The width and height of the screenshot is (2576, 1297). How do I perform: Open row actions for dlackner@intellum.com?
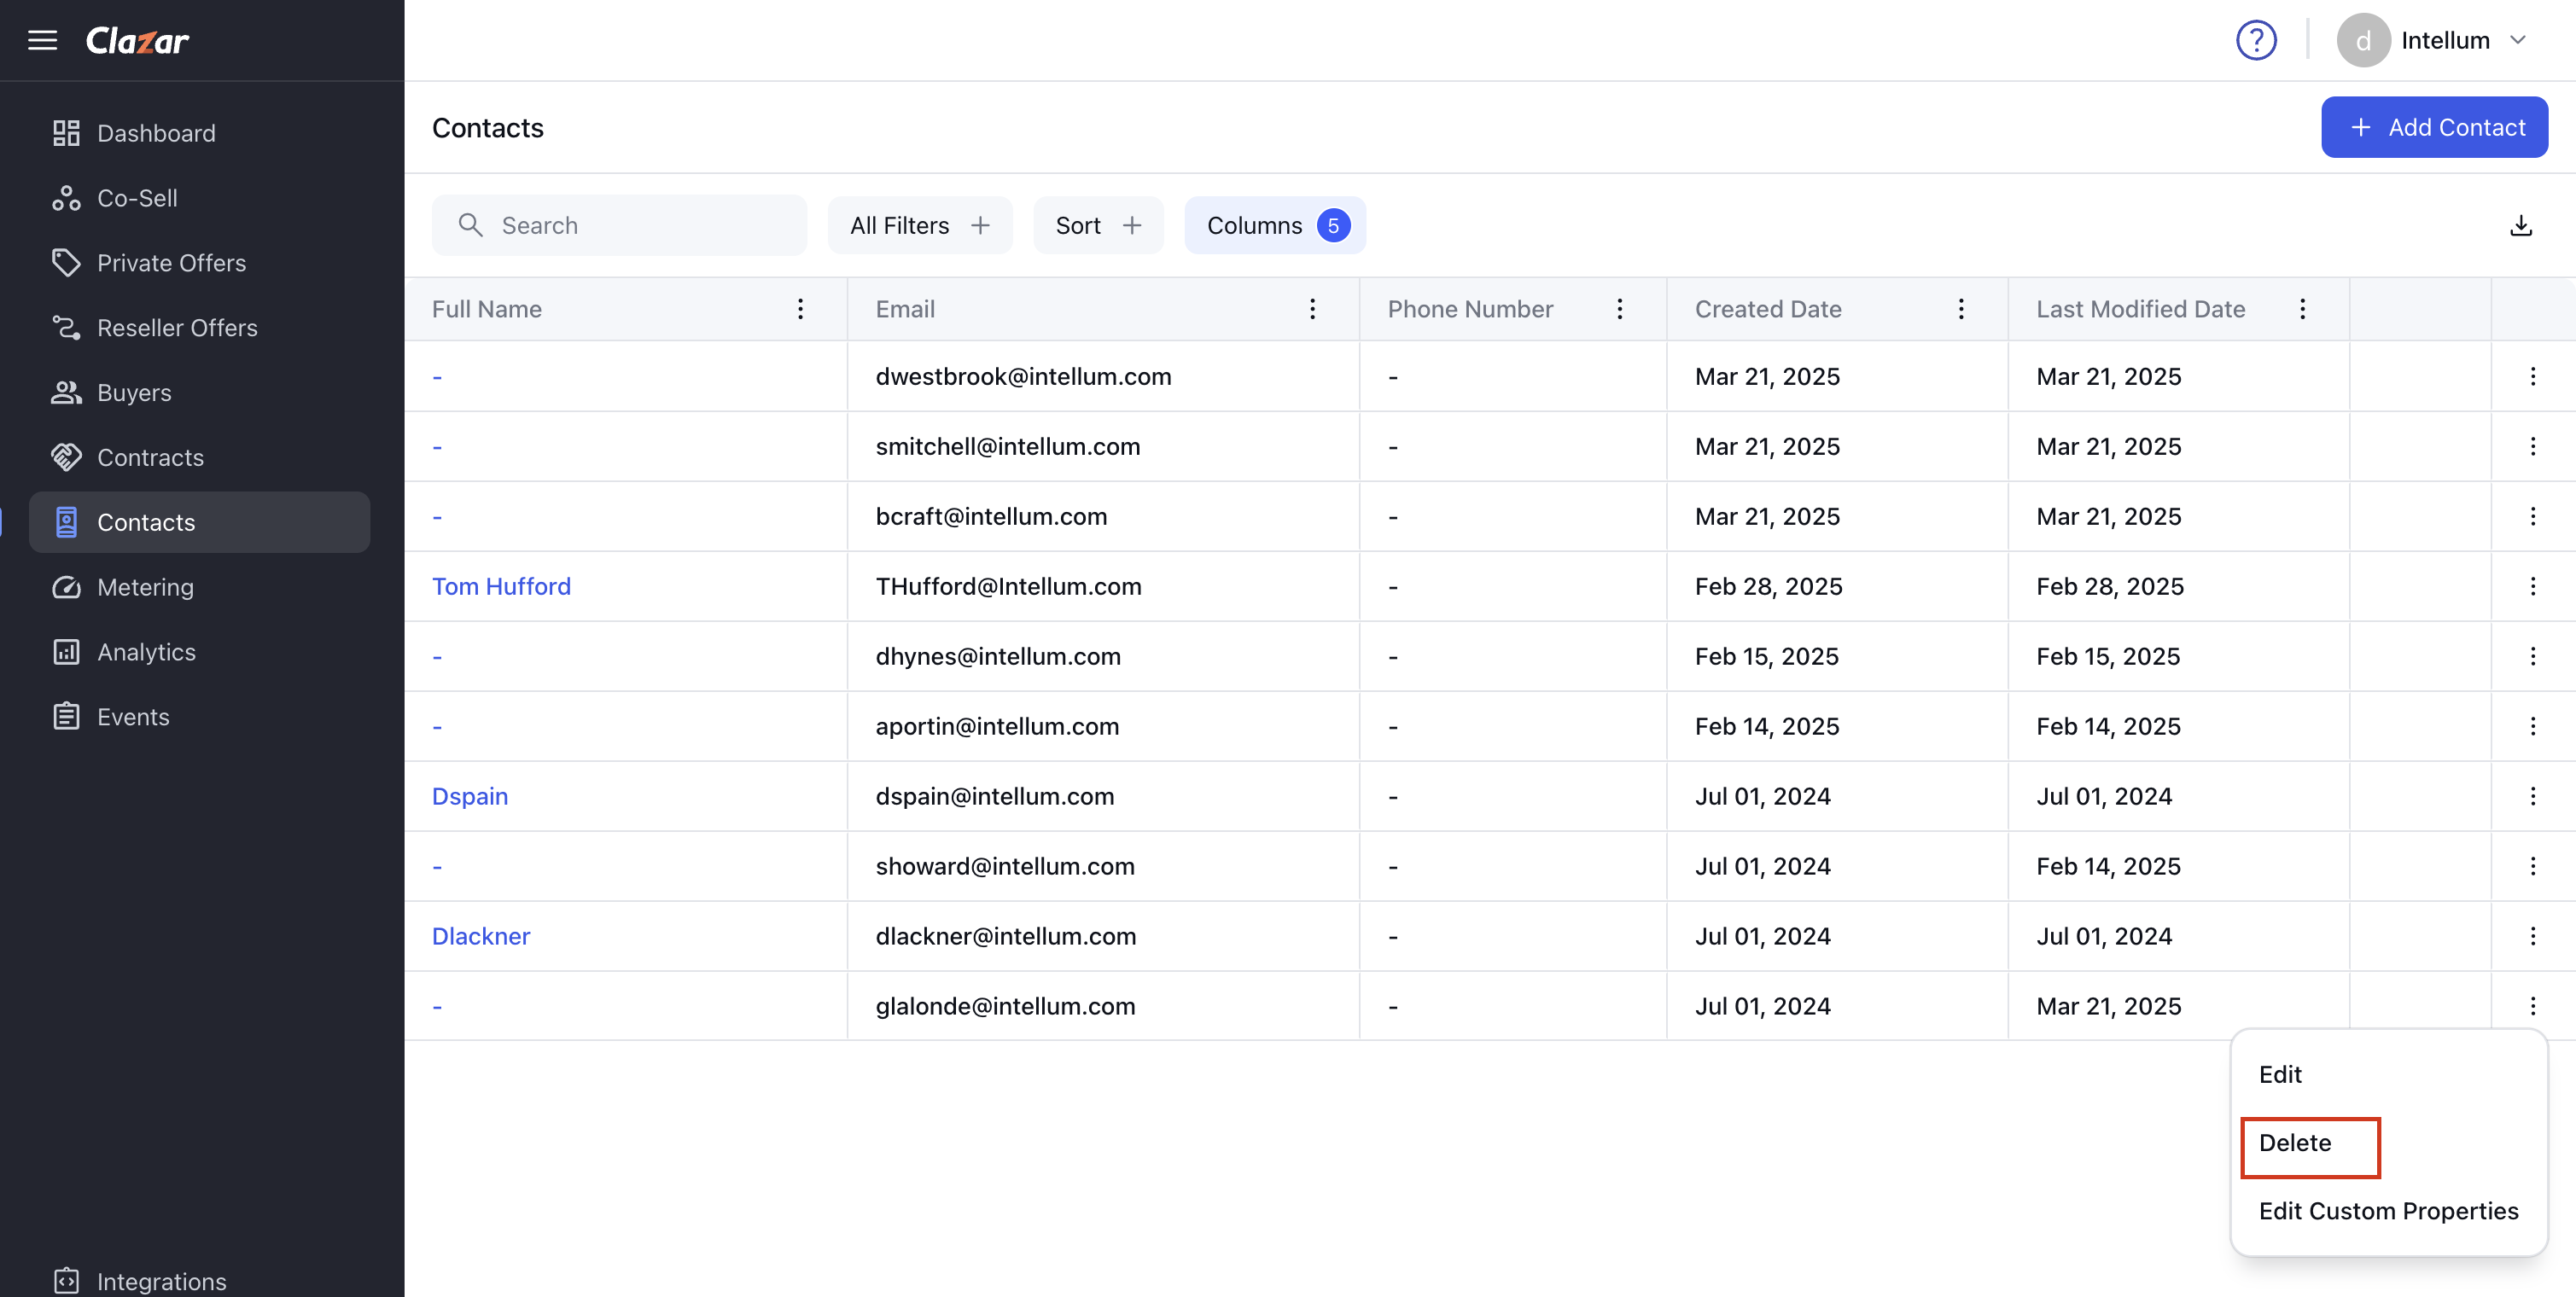click(2532, 936)
